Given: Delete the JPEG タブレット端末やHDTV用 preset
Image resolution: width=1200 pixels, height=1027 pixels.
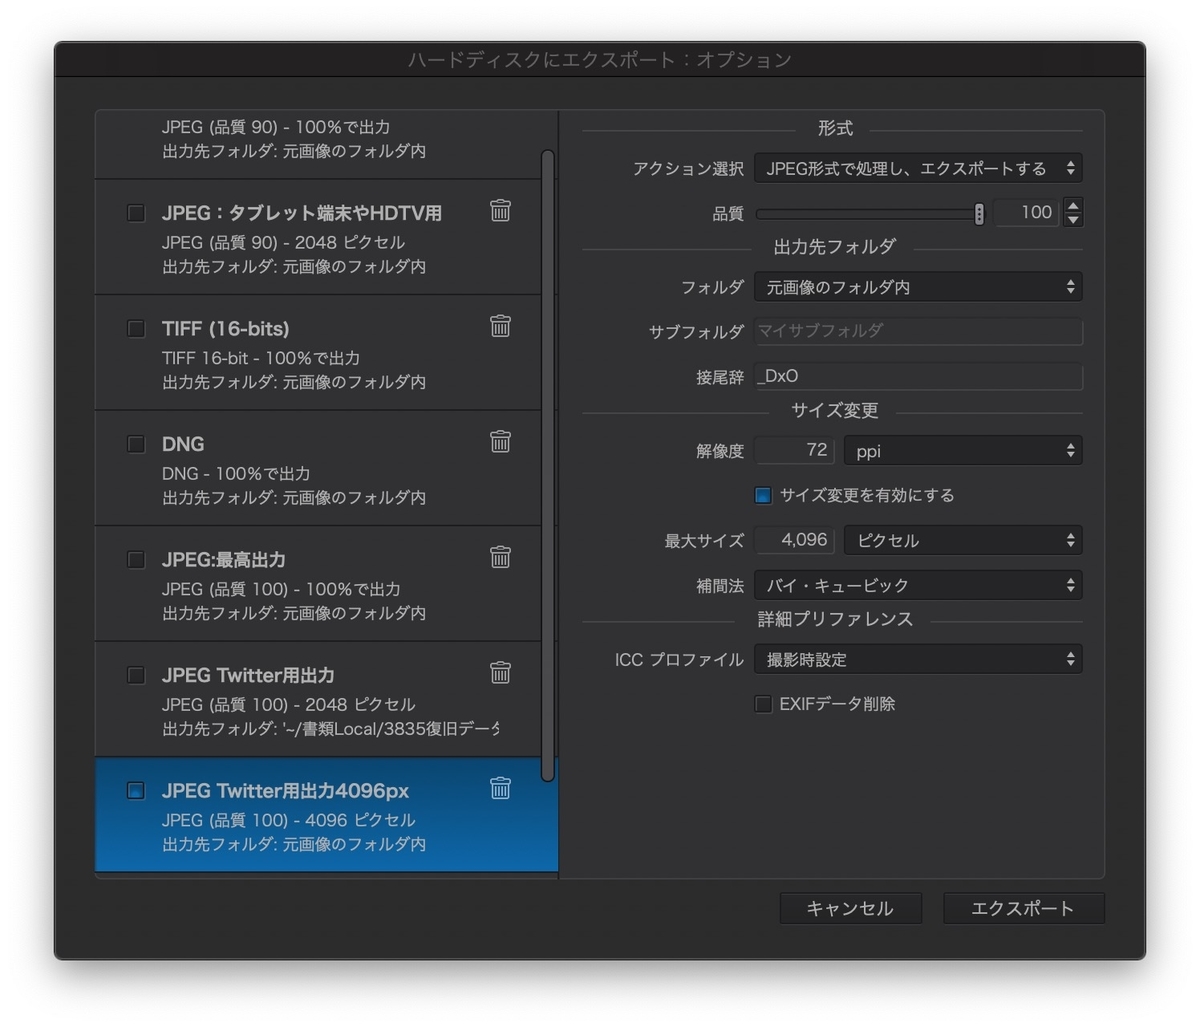Looking at the screenshot, I should (x=500, y=211).
